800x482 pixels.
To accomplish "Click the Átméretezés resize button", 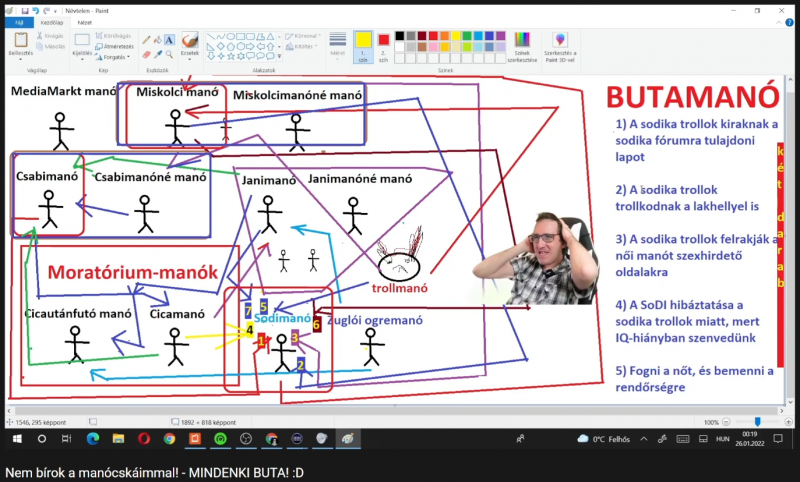I will [114, 46].
